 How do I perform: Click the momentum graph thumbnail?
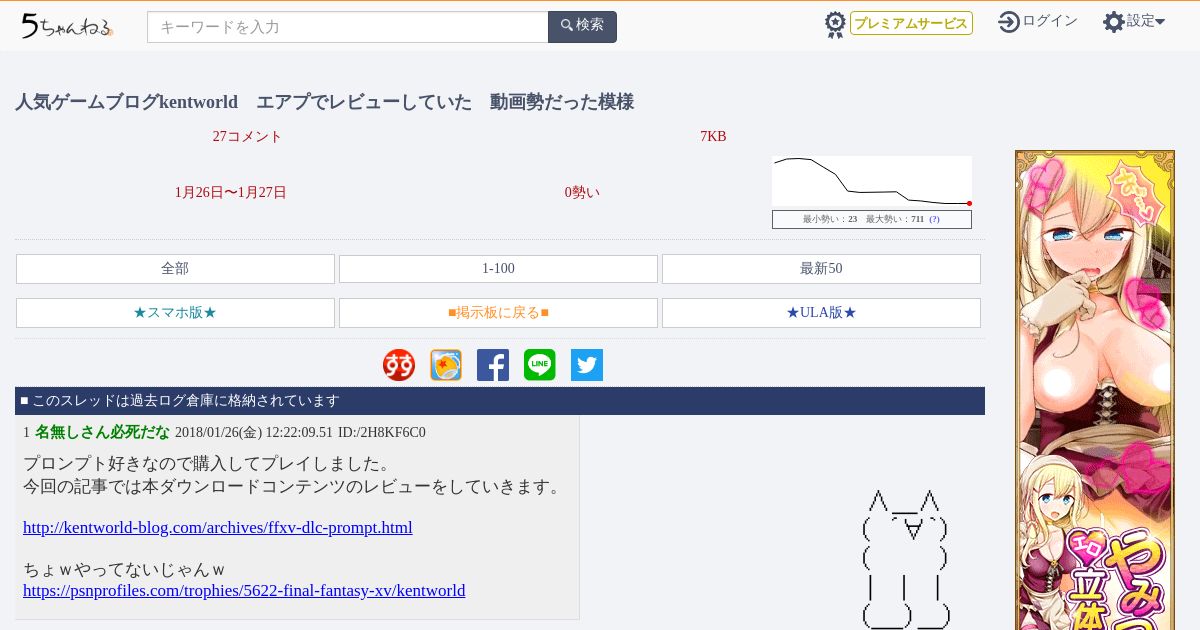pyautogui.click(x=872, y=181)
